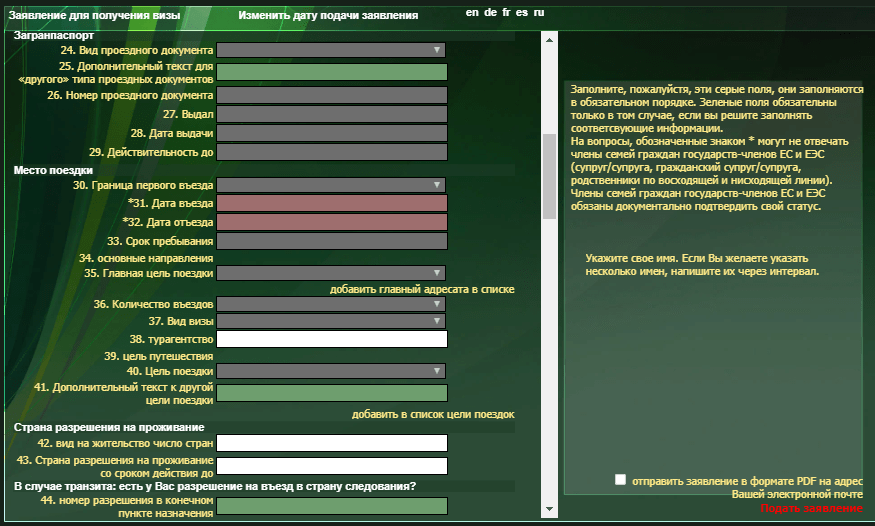Switch language to 'fr'
The image size is (875, 526).
click(506, 12)
